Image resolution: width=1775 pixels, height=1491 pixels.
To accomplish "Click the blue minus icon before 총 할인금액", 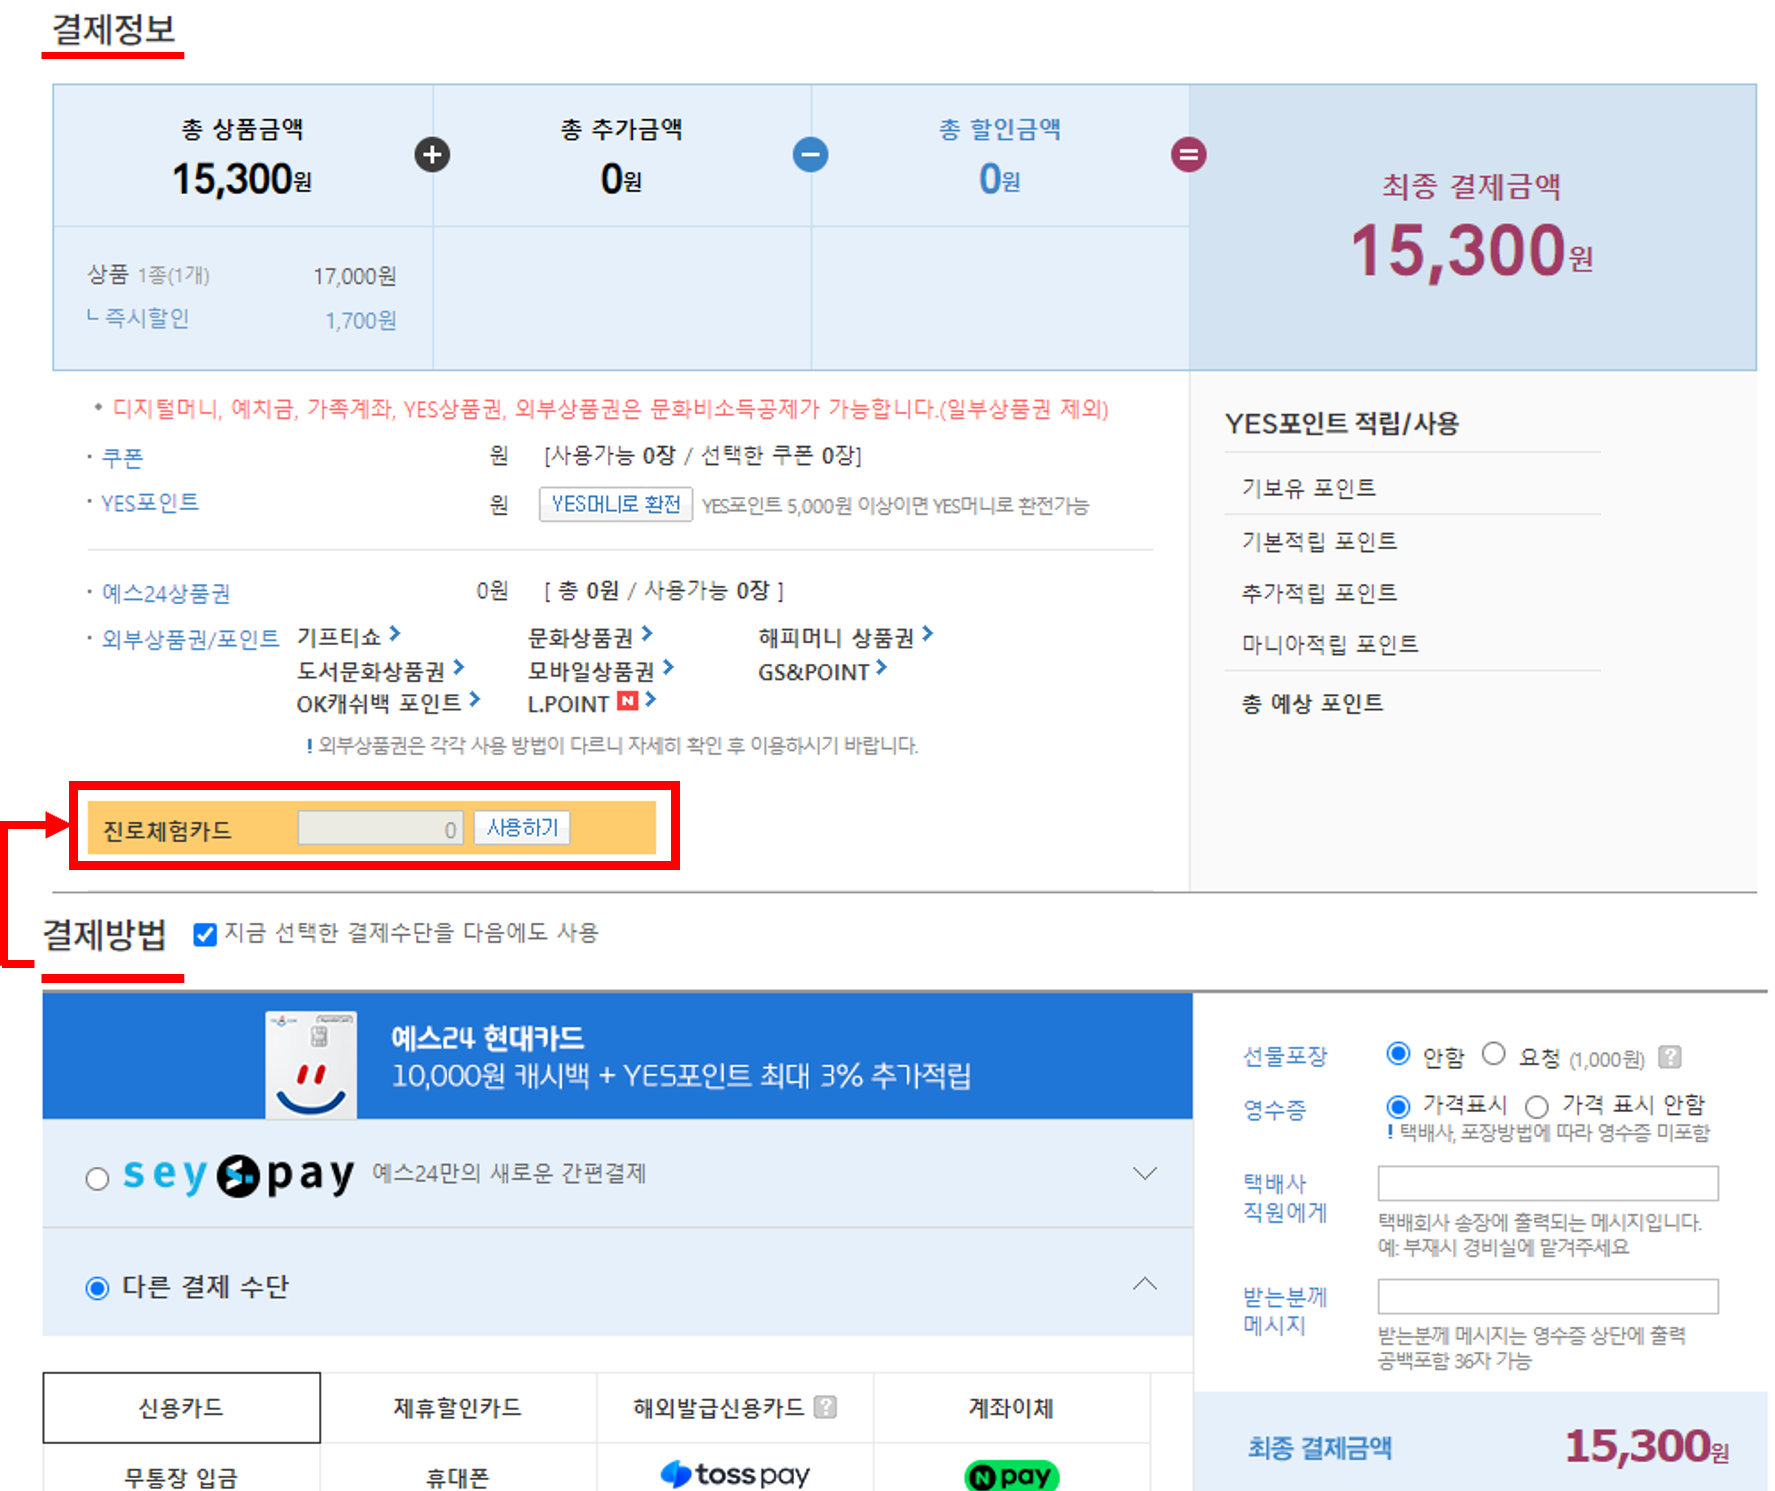I will [810, 155].
